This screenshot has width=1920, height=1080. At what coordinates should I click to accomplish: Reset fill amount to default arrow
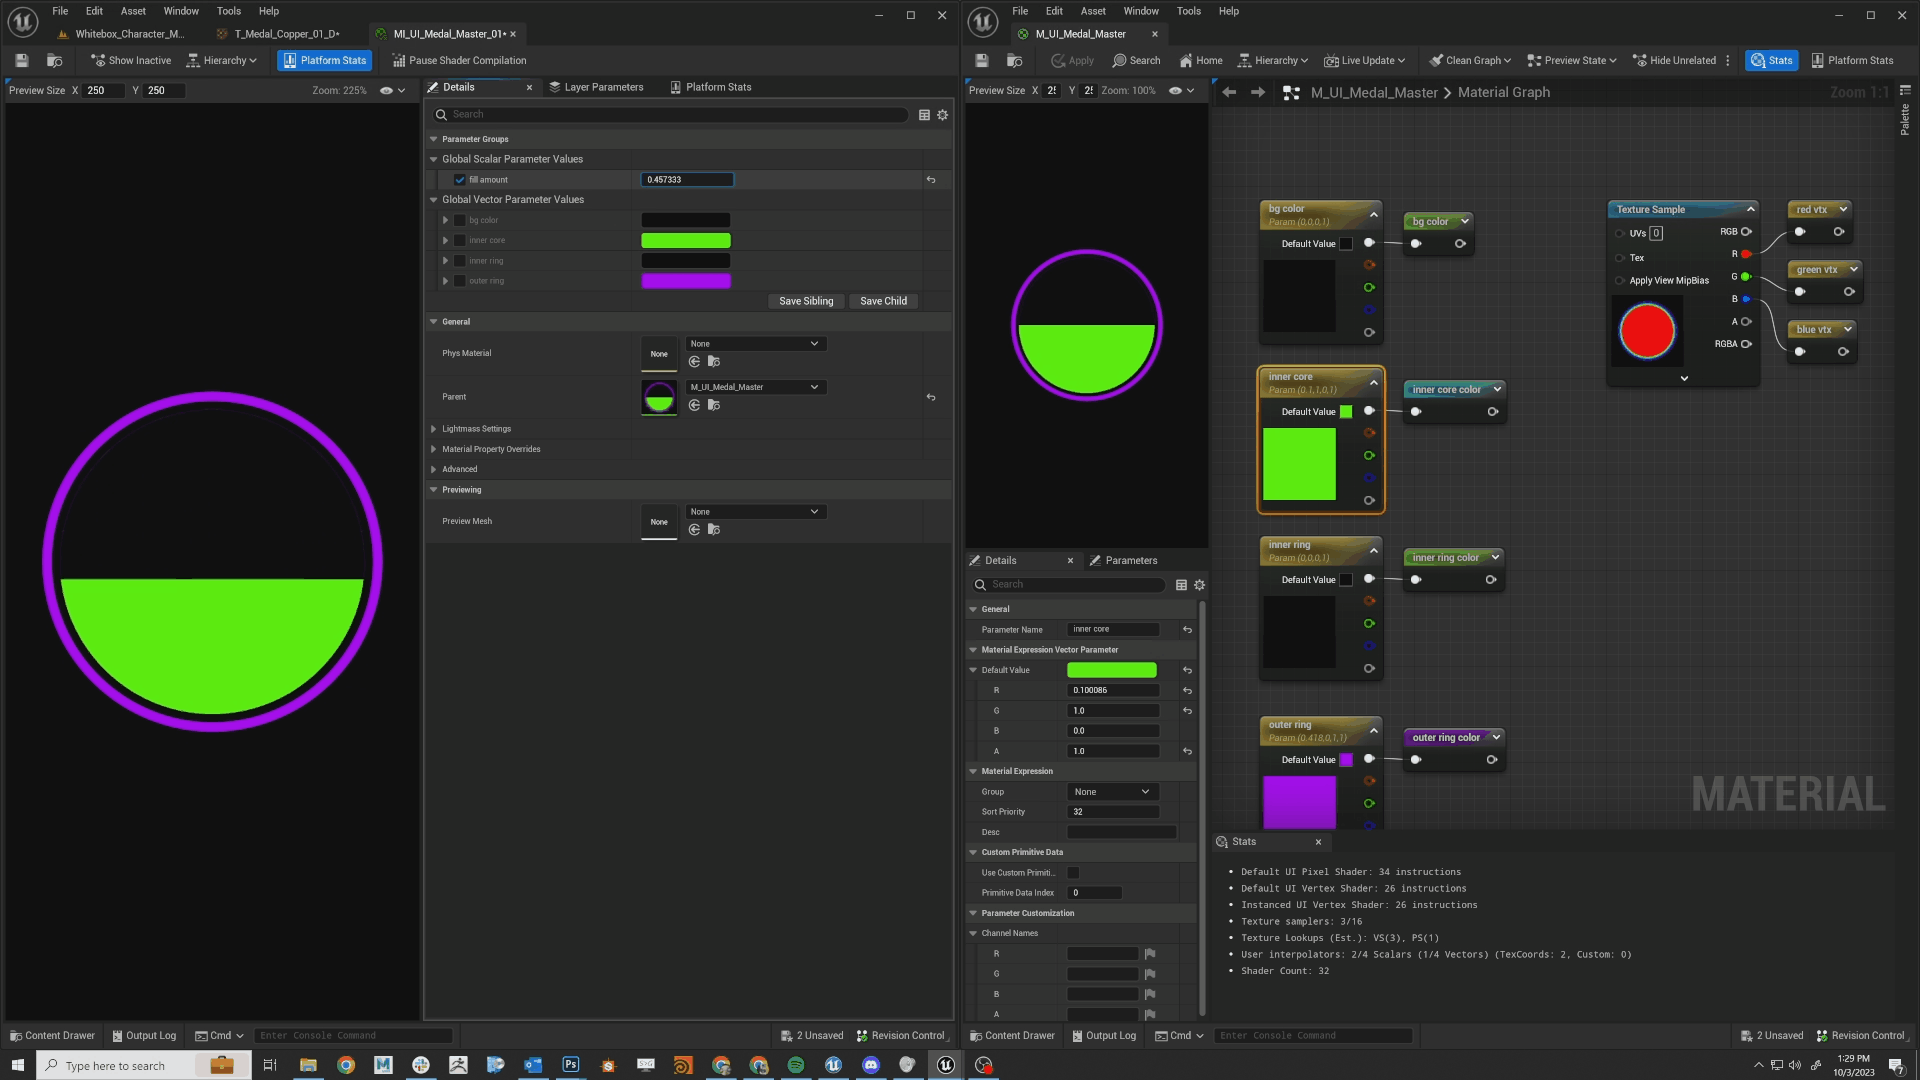[x=931, y=180]
